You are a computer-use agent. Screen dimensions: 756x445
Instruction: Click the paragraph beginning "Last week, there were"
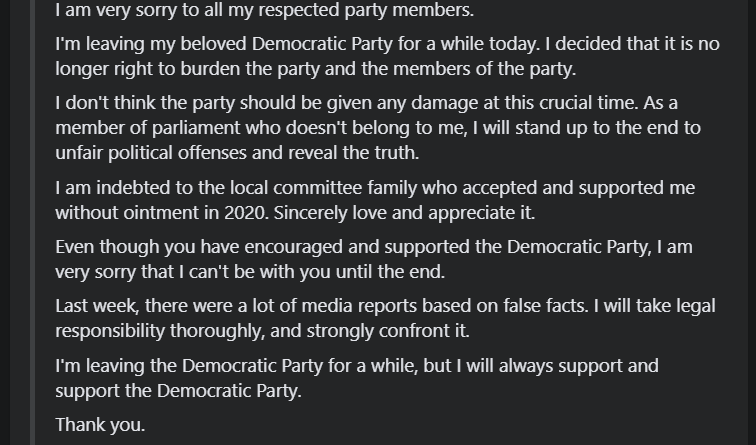(x=386, y=318)
